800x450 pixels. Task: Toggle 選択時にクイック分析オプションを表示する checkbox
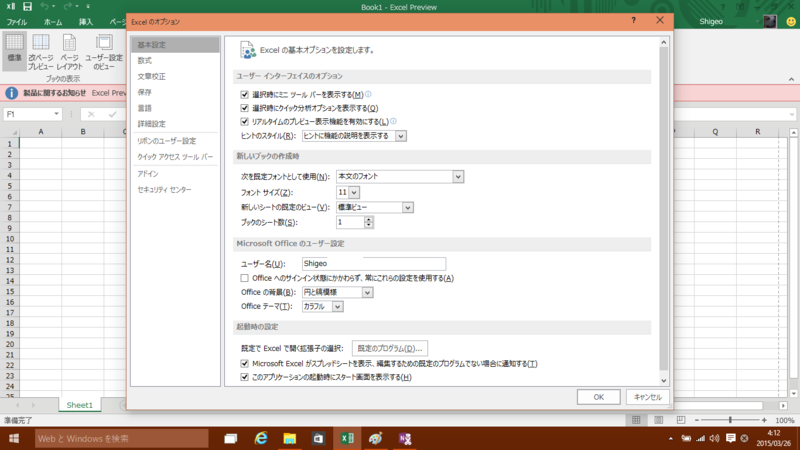click(244, 108)
